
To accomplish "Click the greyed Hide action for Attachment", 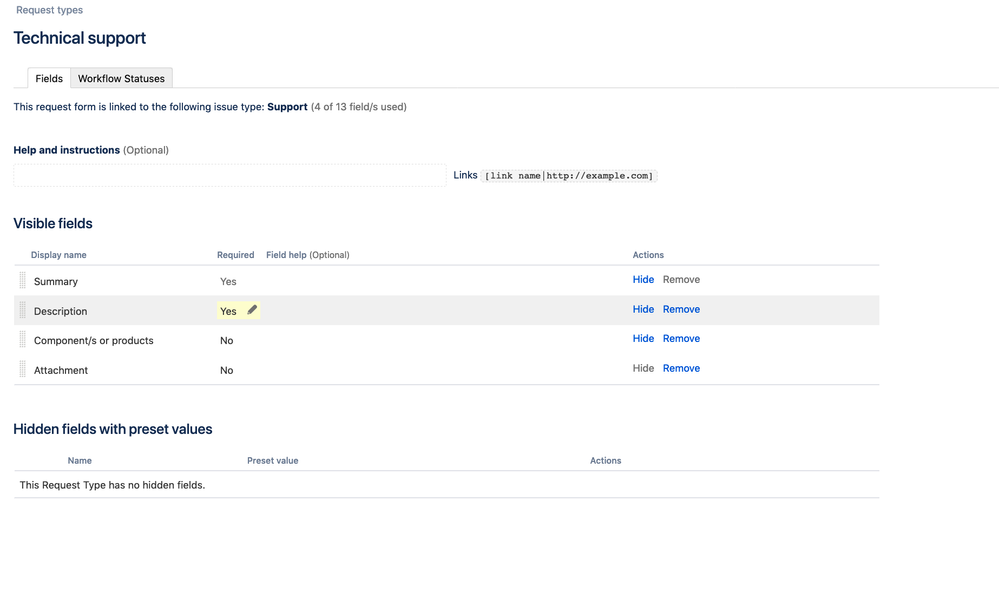I will click(x=643, y=368).
